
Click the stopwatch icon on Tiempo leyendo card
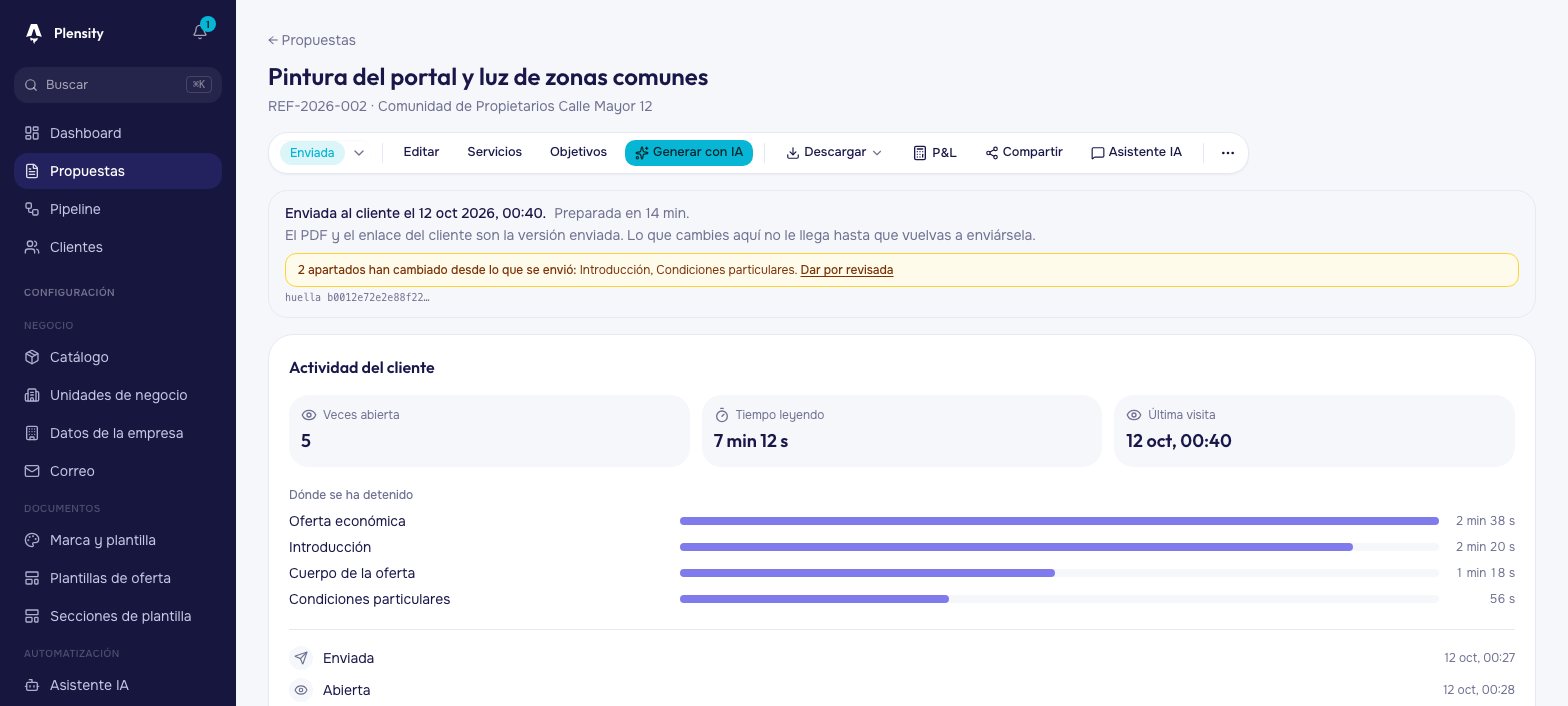(x=722, y=414)
